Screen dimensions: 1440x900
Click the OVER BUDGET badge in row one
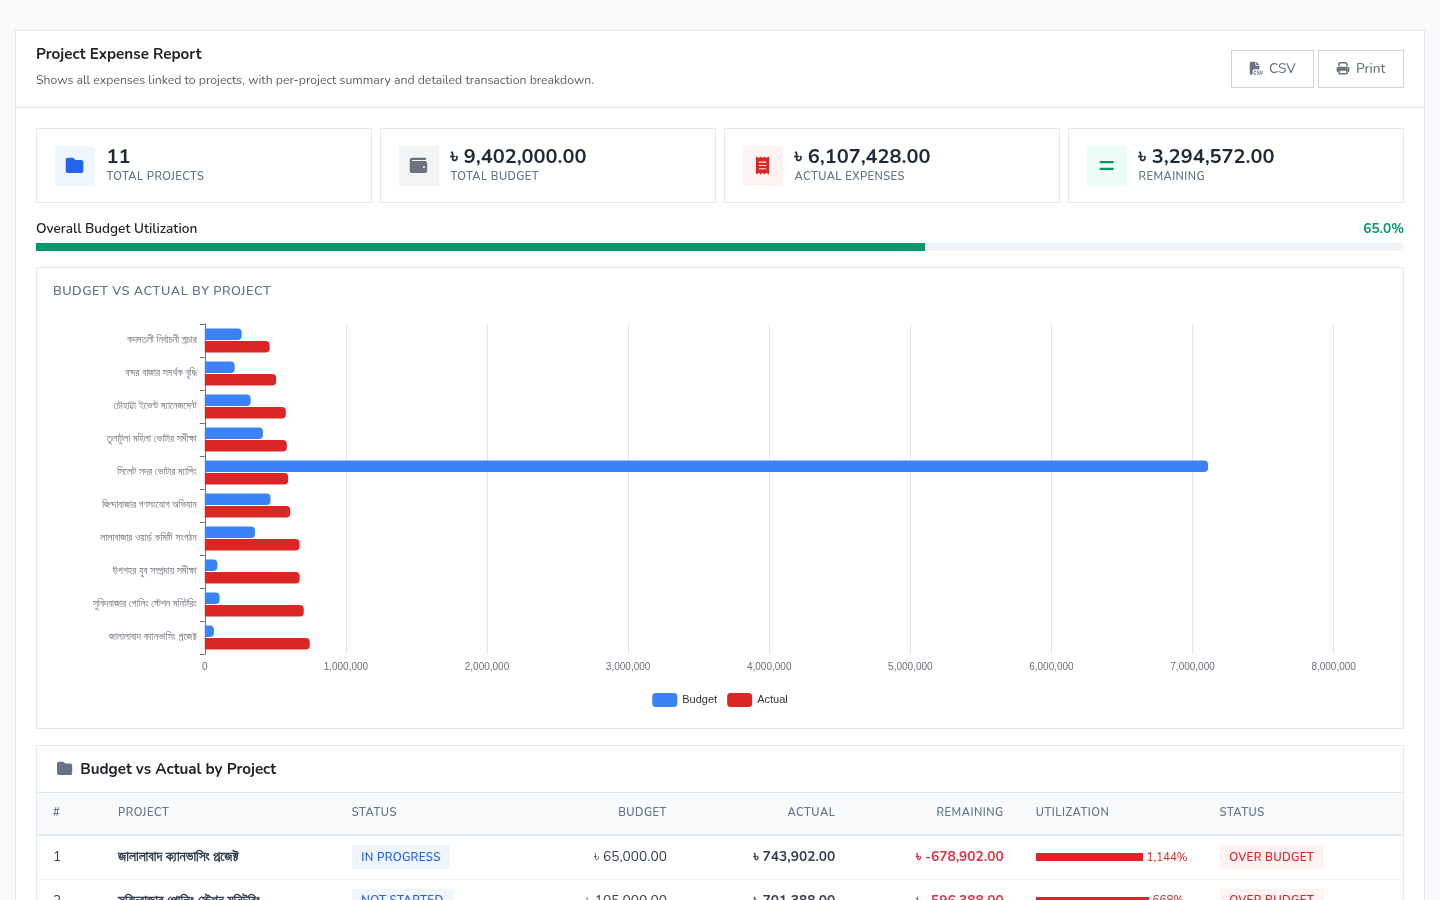pos(1271,857)
